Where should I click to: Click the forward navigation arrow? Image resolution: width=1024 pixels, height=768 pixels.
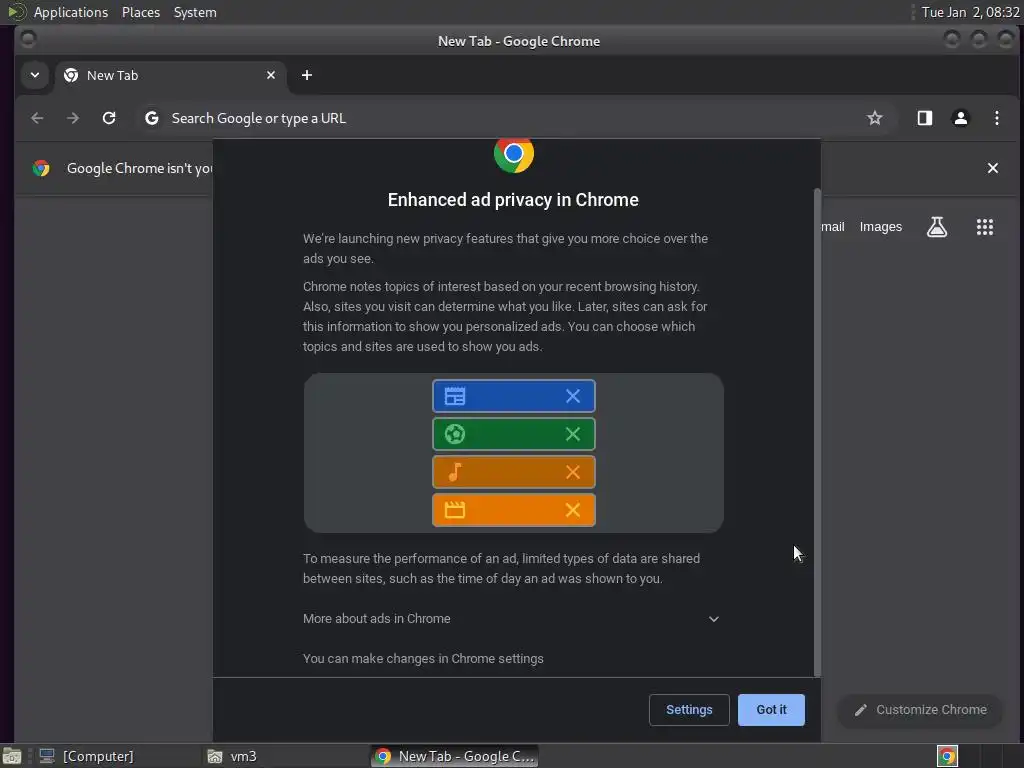click(x=73, y=118)
